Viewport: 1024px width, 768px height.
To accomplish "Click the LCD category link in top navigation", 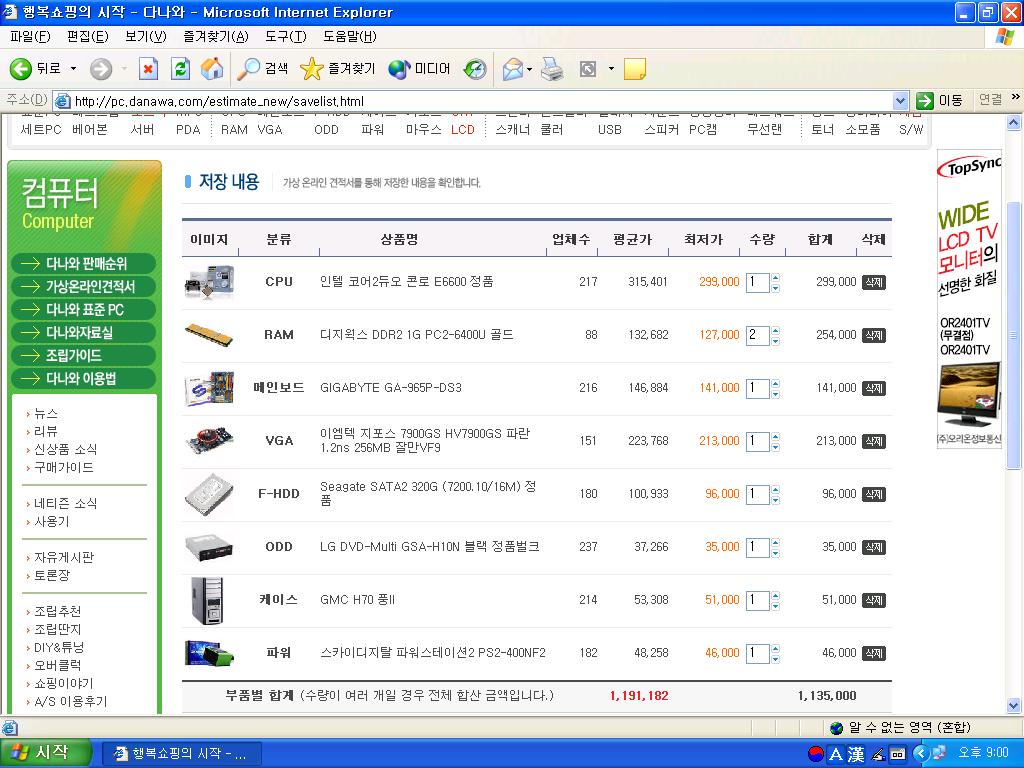I will 462,129.
